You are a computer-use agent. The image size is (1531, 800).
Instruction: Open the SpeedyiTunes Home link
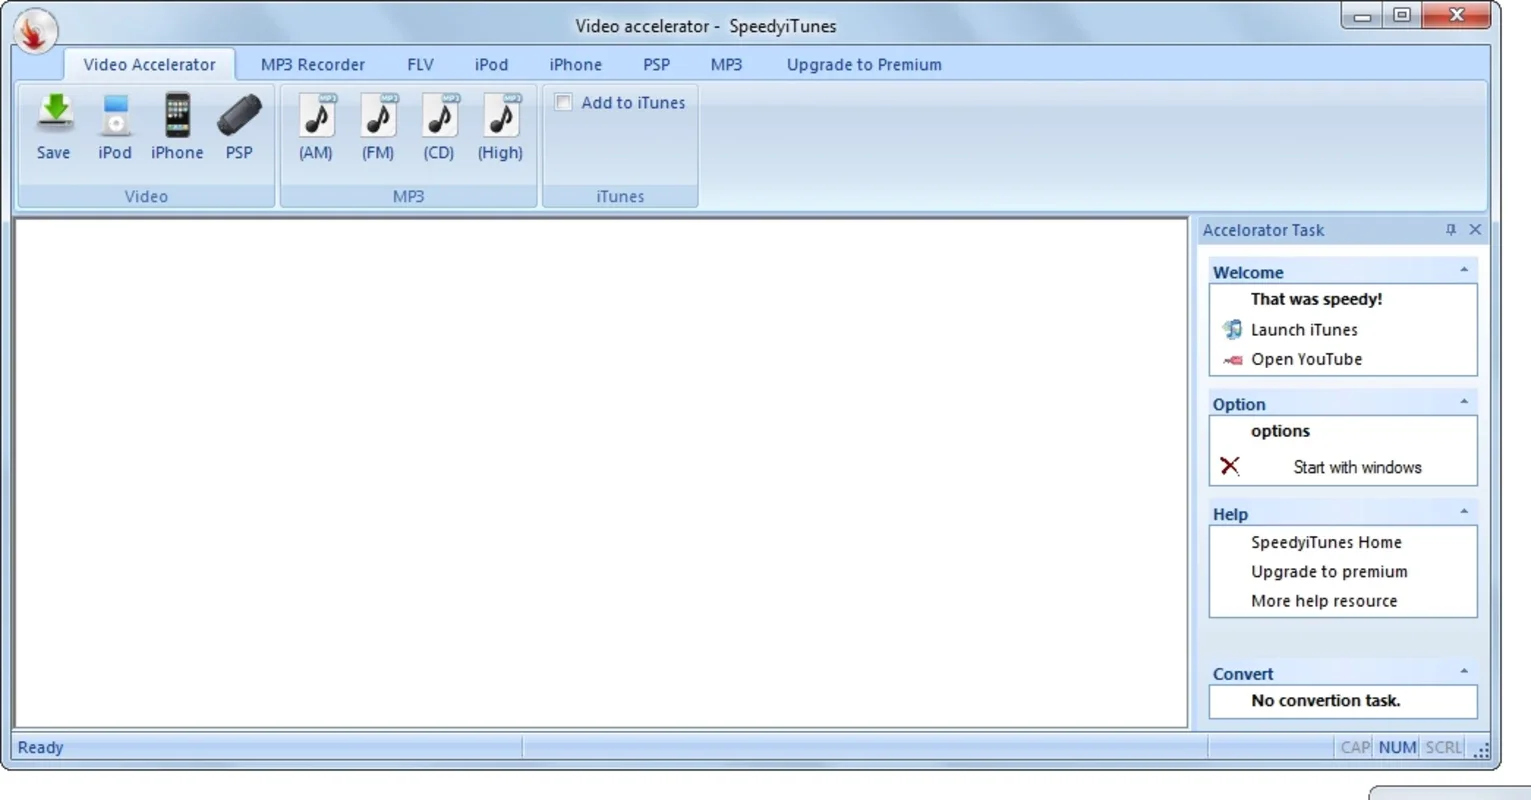point(1326,542)
